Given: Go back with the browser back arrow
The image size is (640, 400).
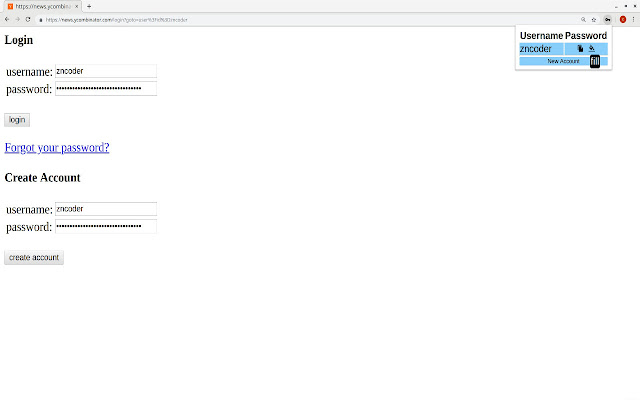Looking at the screenshot, I should [x=7, y=19].
